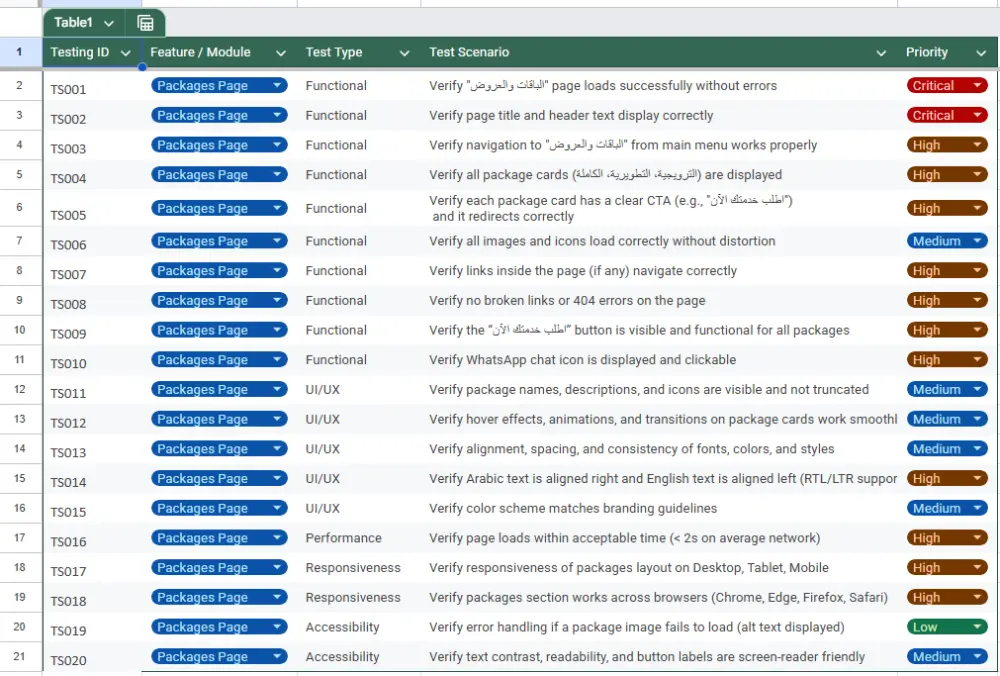Open Priority column header dropdown
The height and width of the screenshot is (676, 1000).
tap(979, 53)
